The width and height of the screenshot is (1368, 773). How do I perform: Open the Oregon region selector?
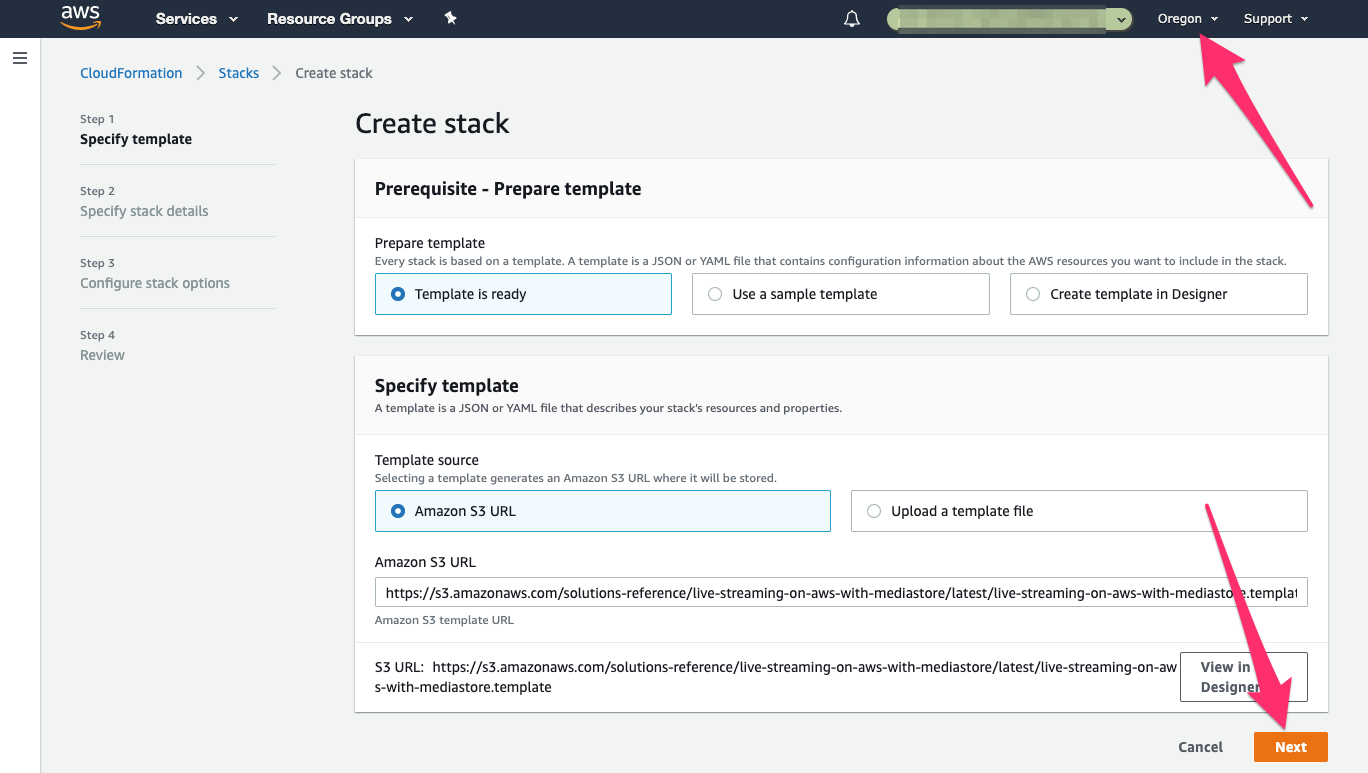(x=1188, y=19)
